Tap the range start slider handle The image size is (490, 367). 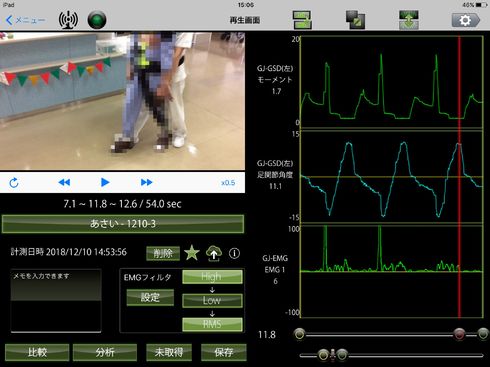(x=299, y=334)
